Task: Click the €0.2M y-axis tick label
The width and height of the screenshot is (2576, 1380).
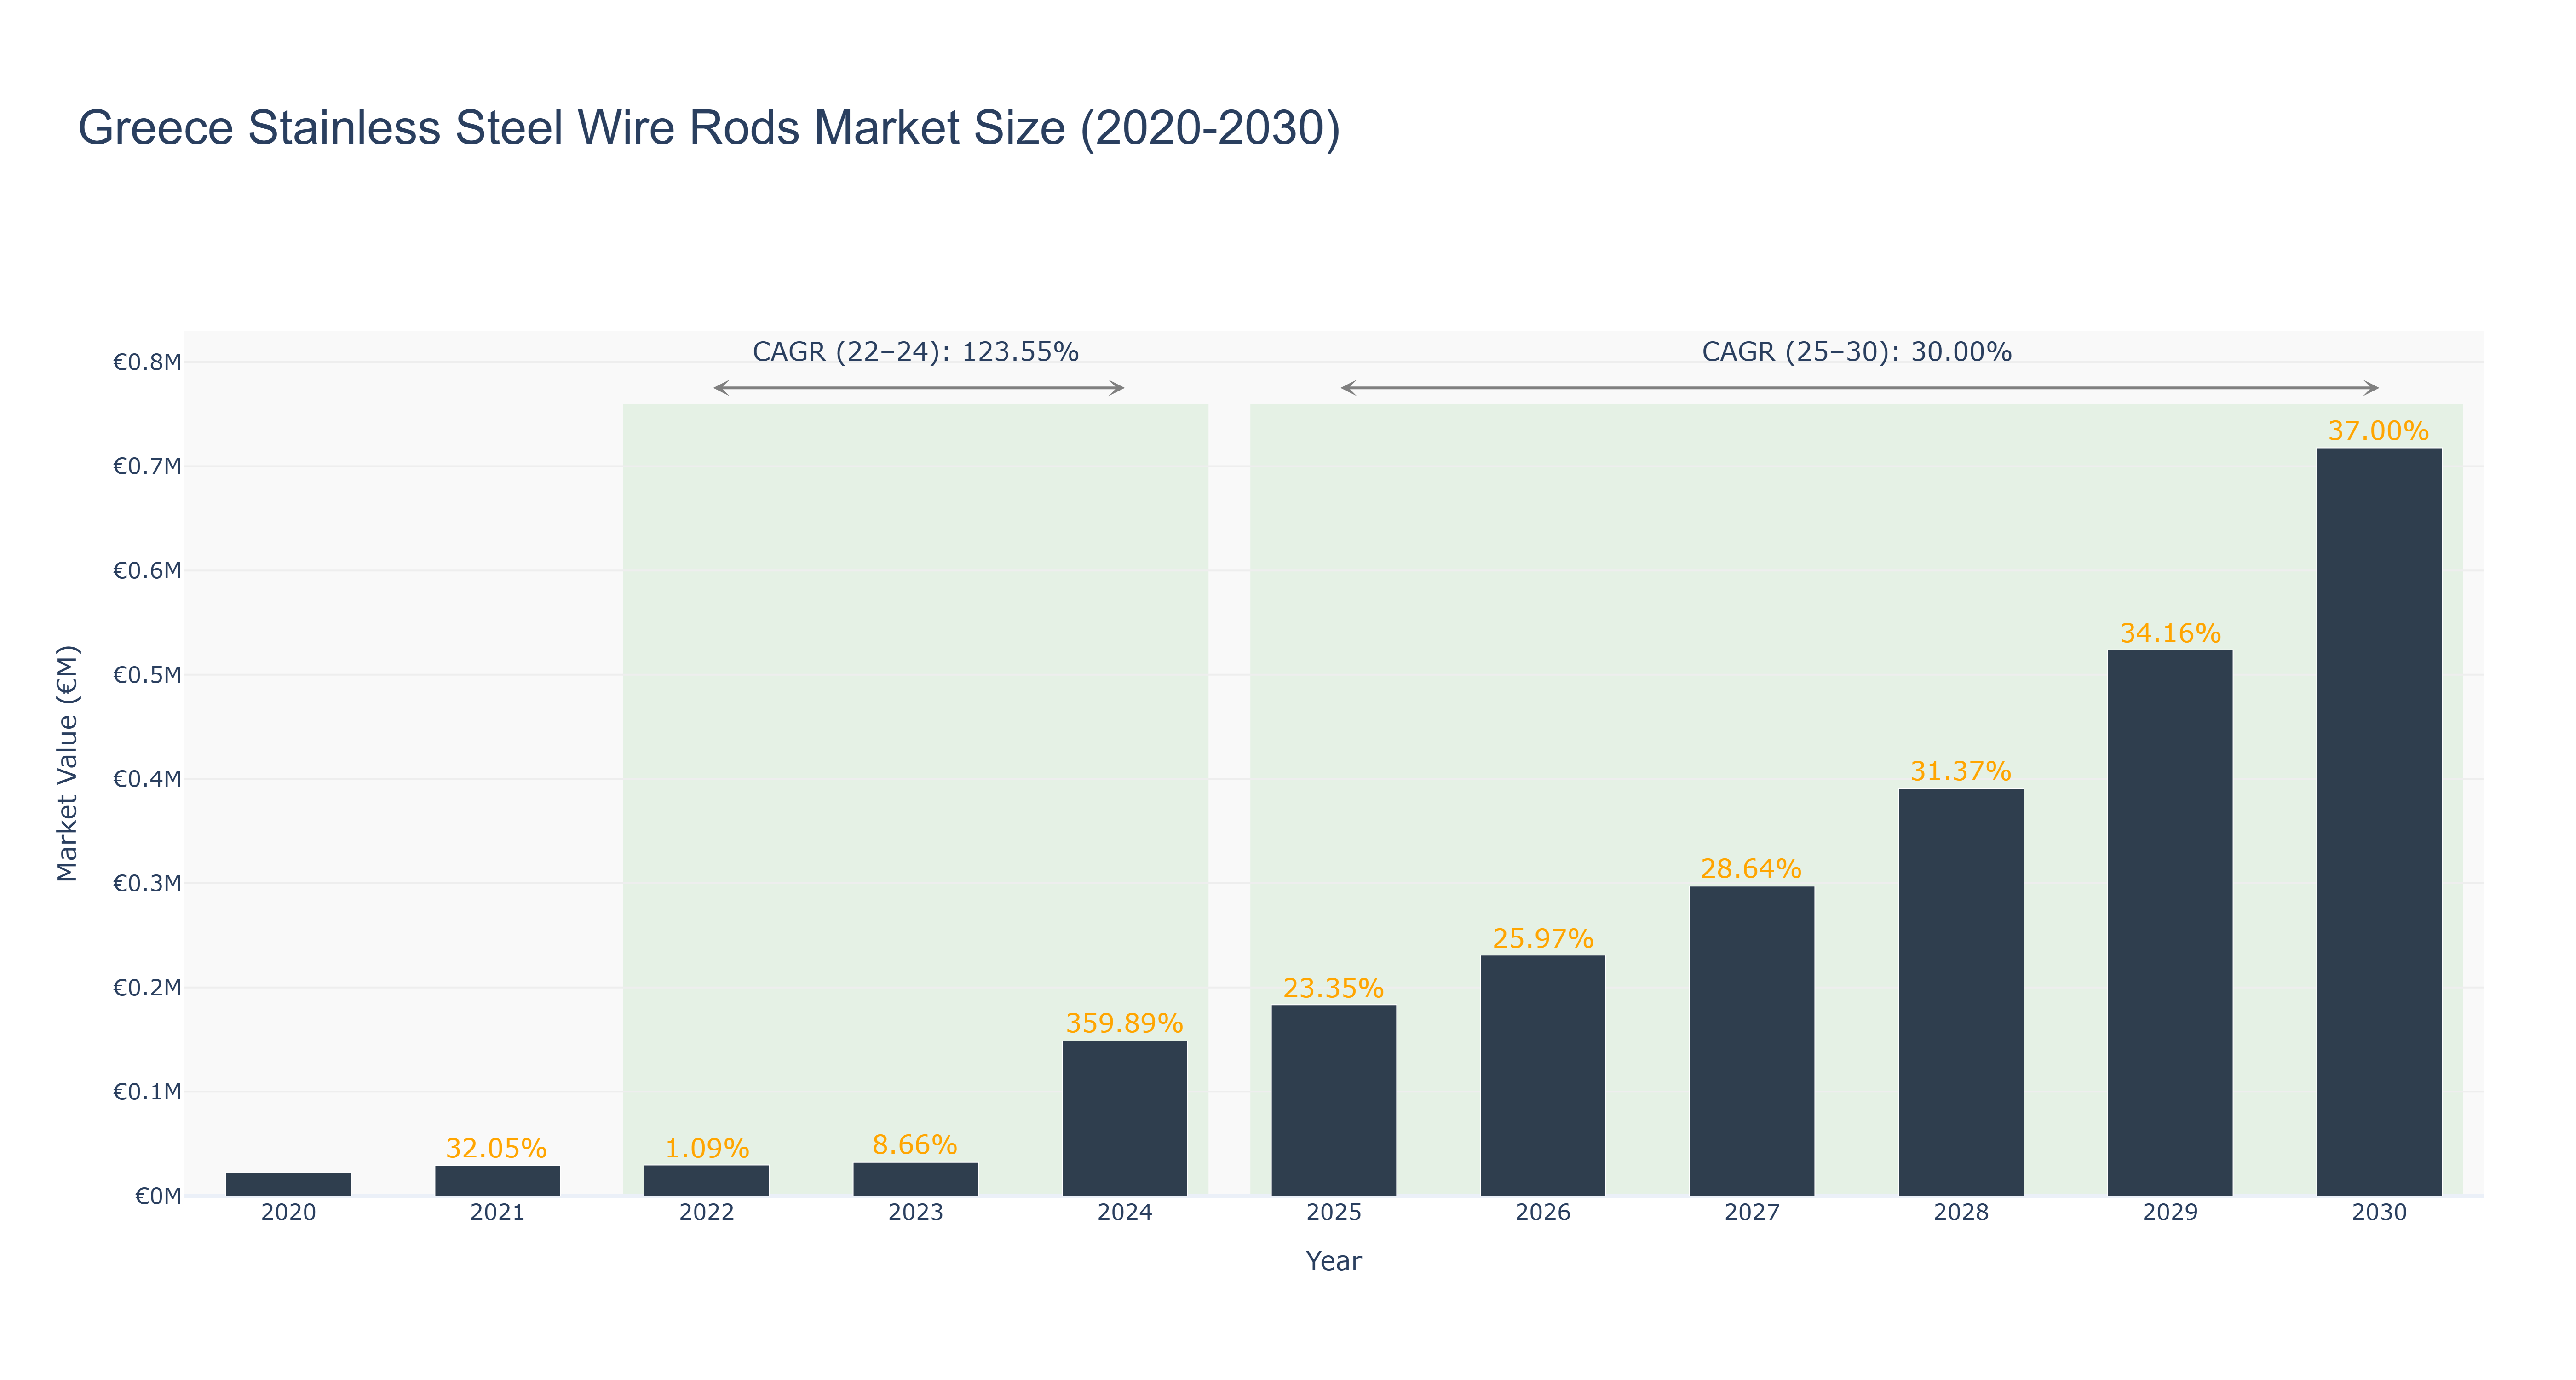Action: [147, 988]
